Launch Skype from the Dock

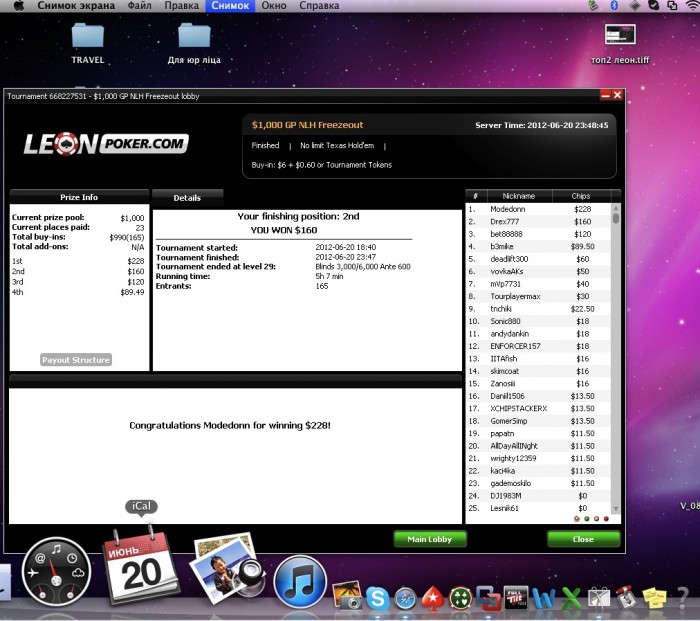coord(377,598)
